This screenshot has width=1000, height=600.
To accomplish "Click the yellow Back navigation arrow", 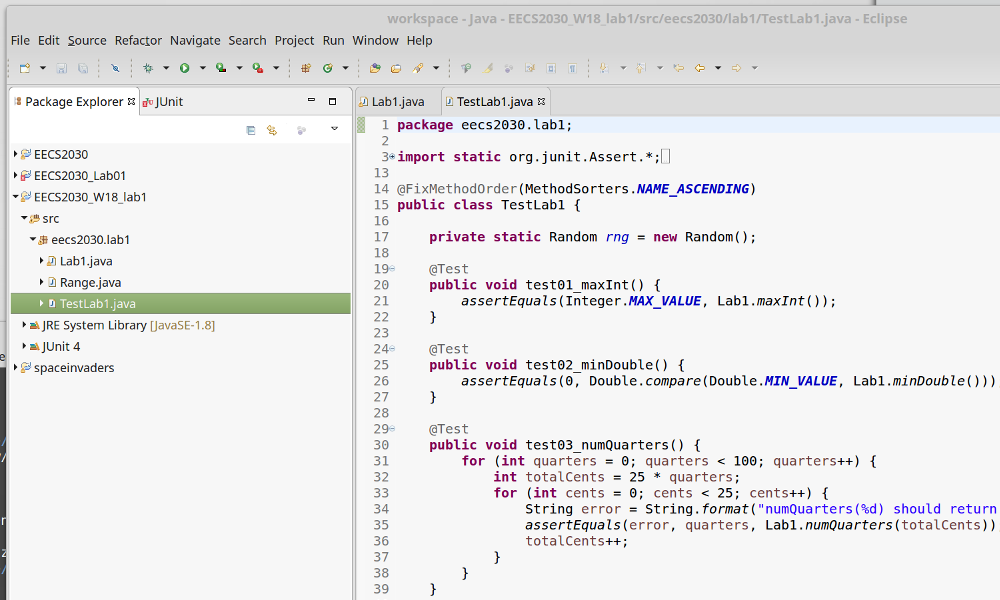I will point(700,68).
